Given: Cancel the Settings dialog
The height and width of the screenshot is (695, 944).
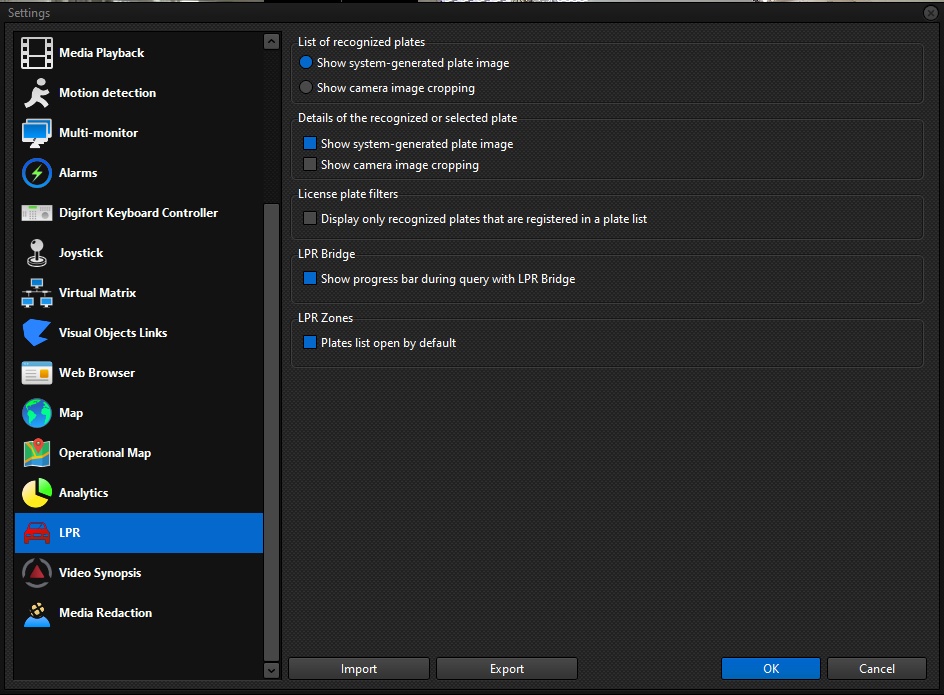Looking at the screenshot, I should click(x=877, y=669).
